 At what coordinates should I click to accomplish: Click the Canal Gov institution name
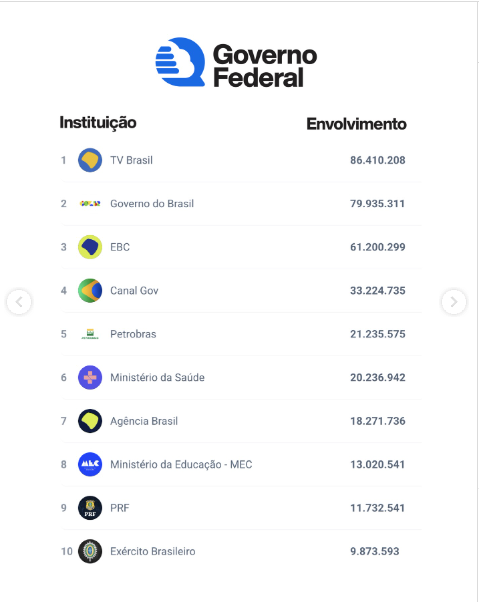(134, 291)
